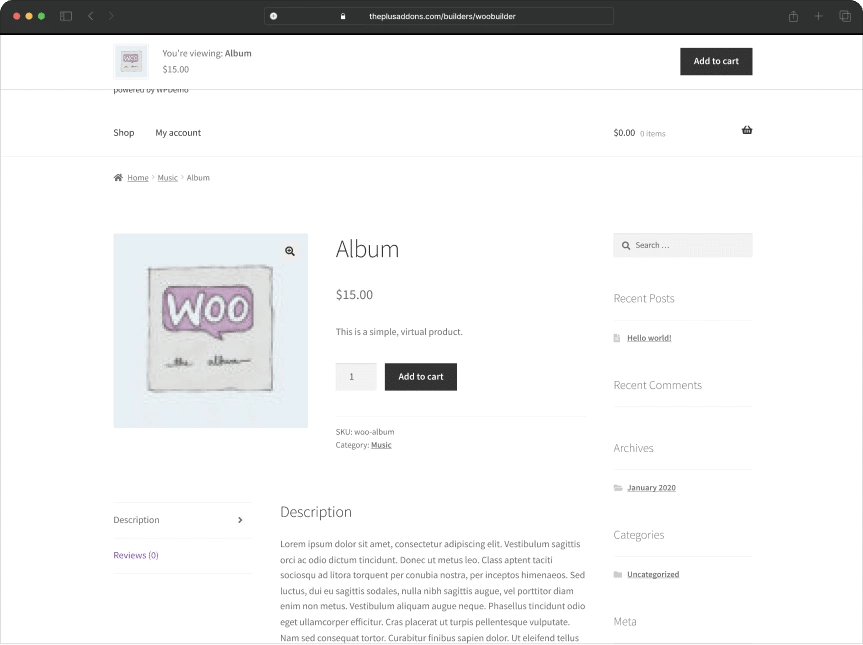Image resolution: width=863 pixels, height=645 pixels.
Task: Open the product image zoom magnifier
Action: [290, 251]
